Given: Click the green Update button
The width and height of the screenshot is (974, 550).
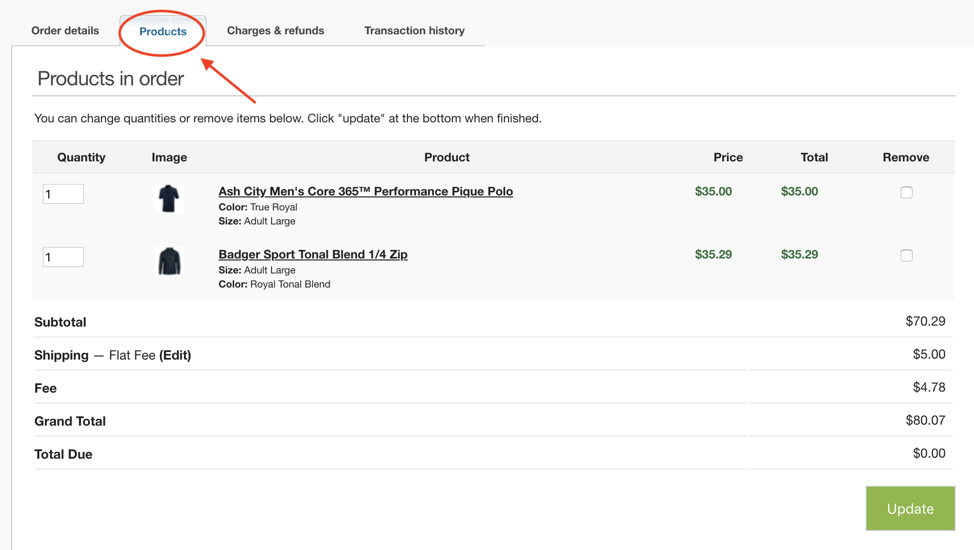Looking at the screenshot, I should coord(910,508).
